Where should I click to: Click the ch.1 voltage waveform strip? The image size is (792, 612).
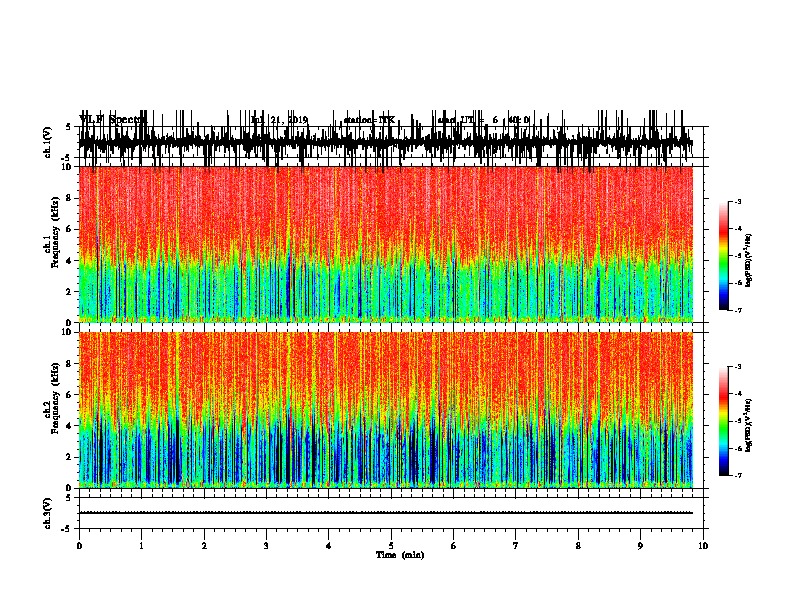click(x=385, y=142)
